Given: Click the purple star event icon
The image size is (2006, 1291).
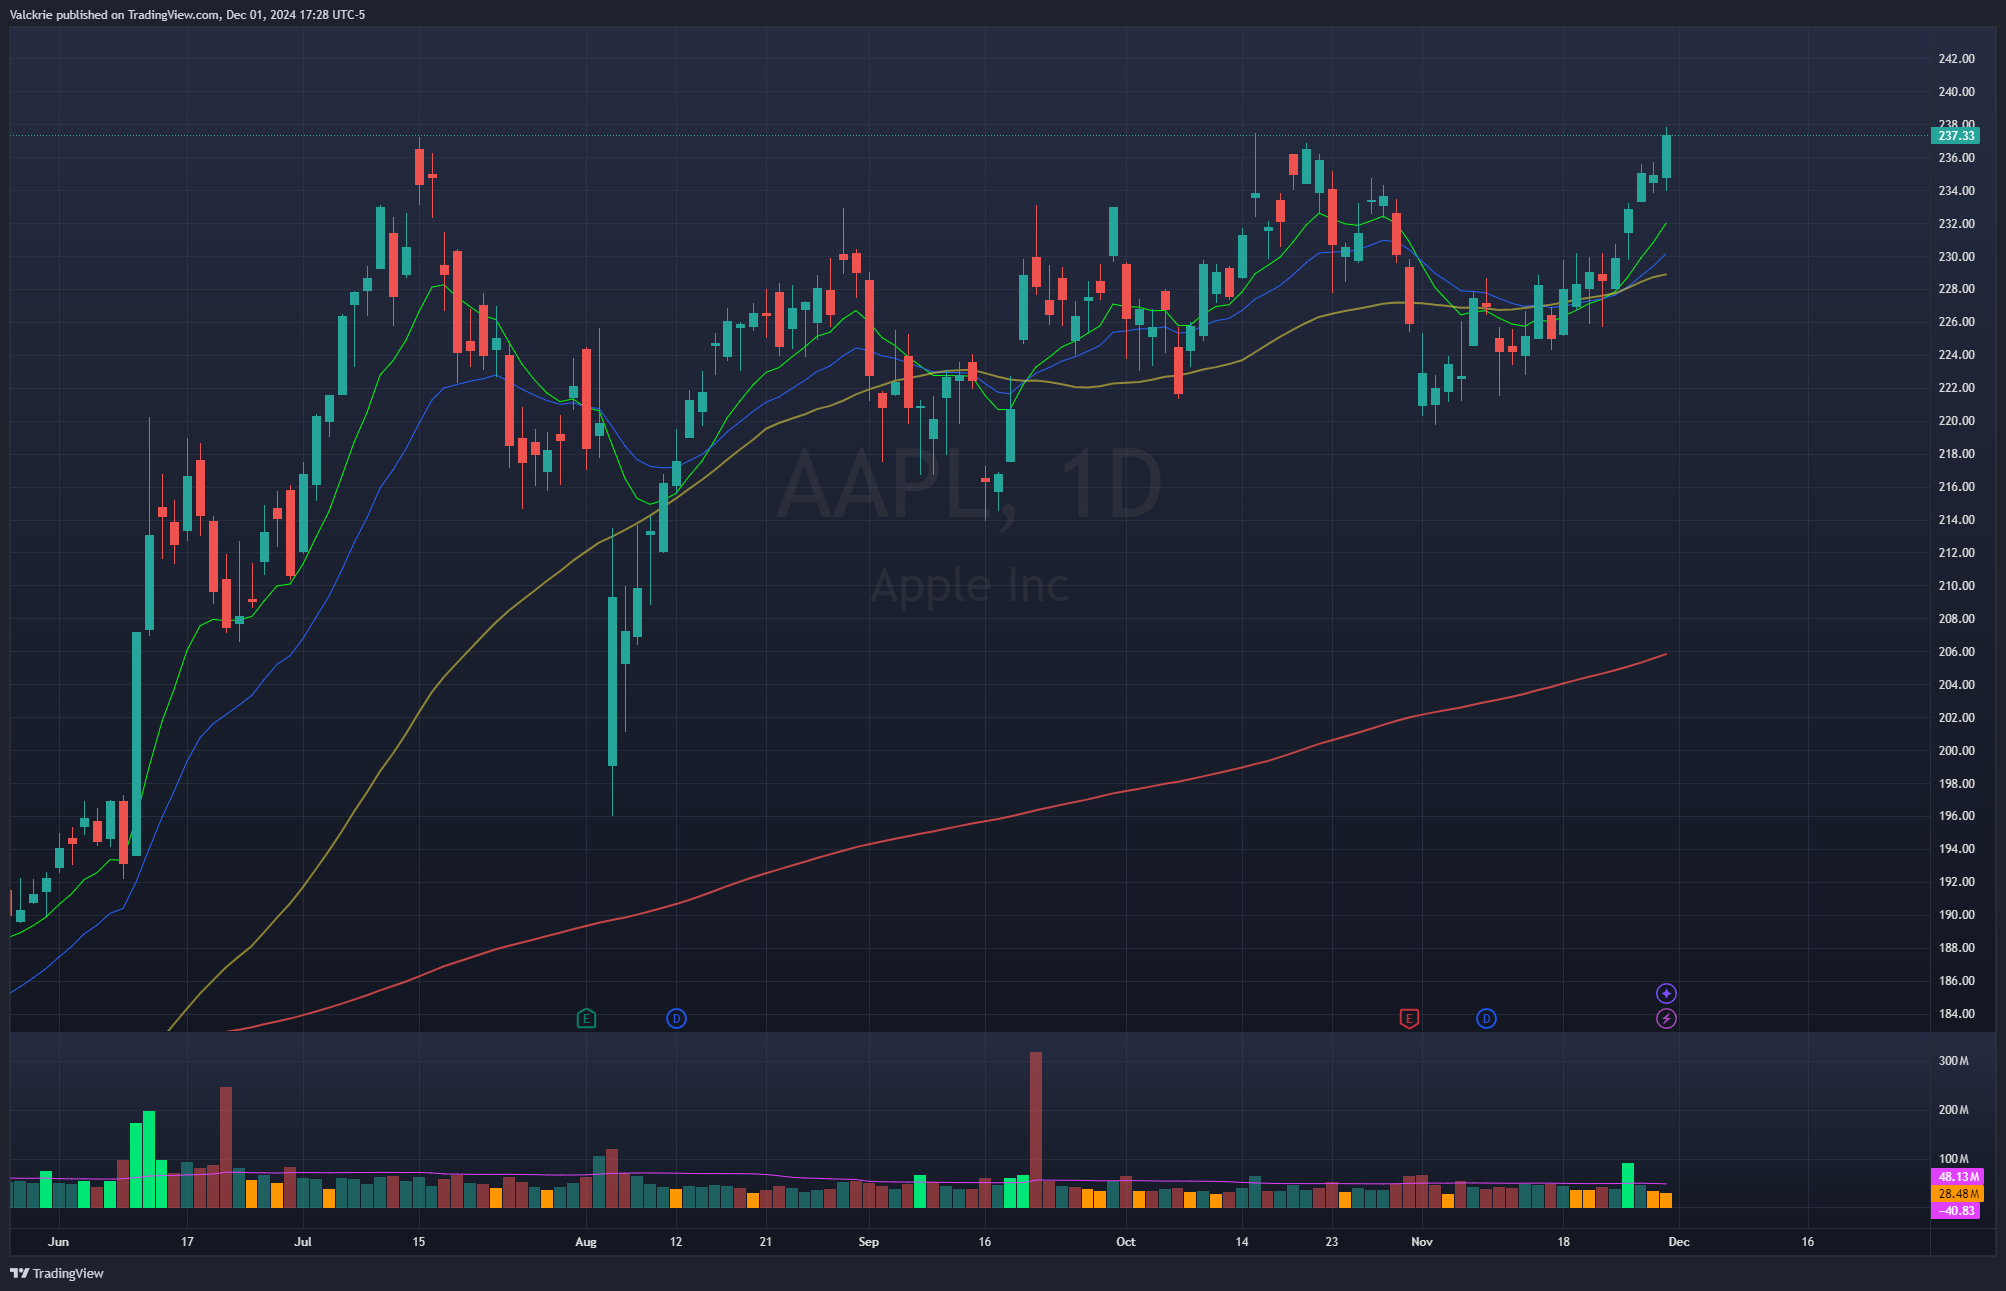Looking at the screenshot, I should coord(1666,993).
